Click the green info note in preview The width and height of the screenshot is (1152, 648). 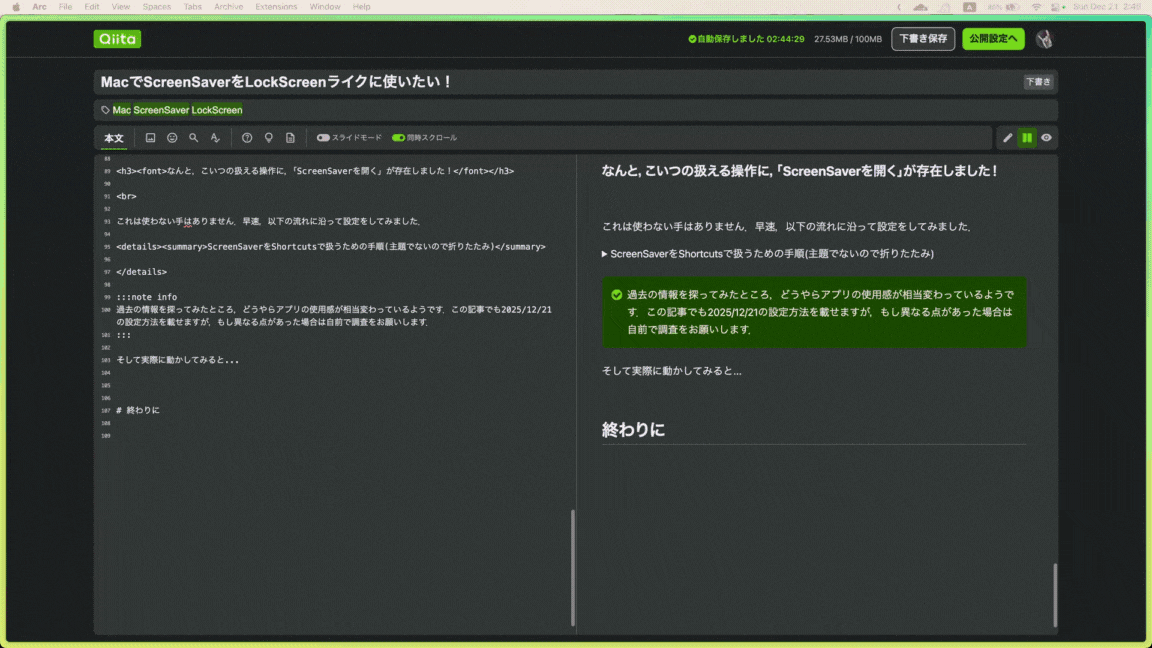click(814, 312)
